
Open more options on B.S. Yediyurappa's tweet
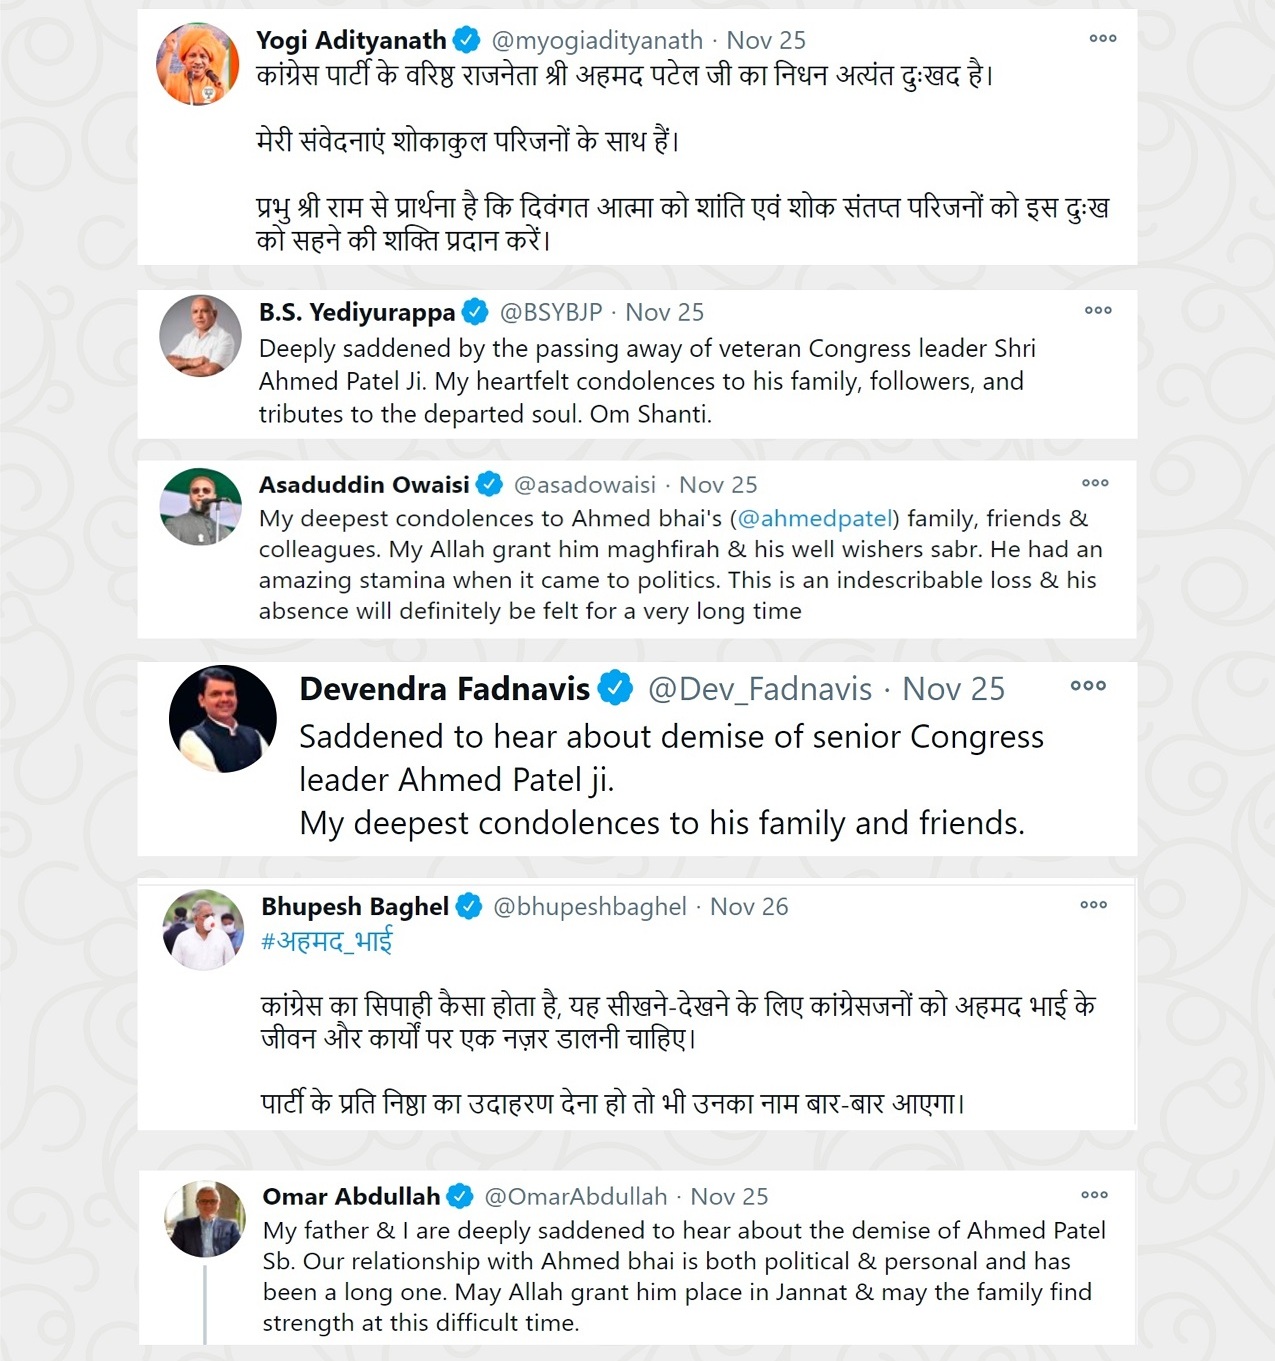(1098, 311)
